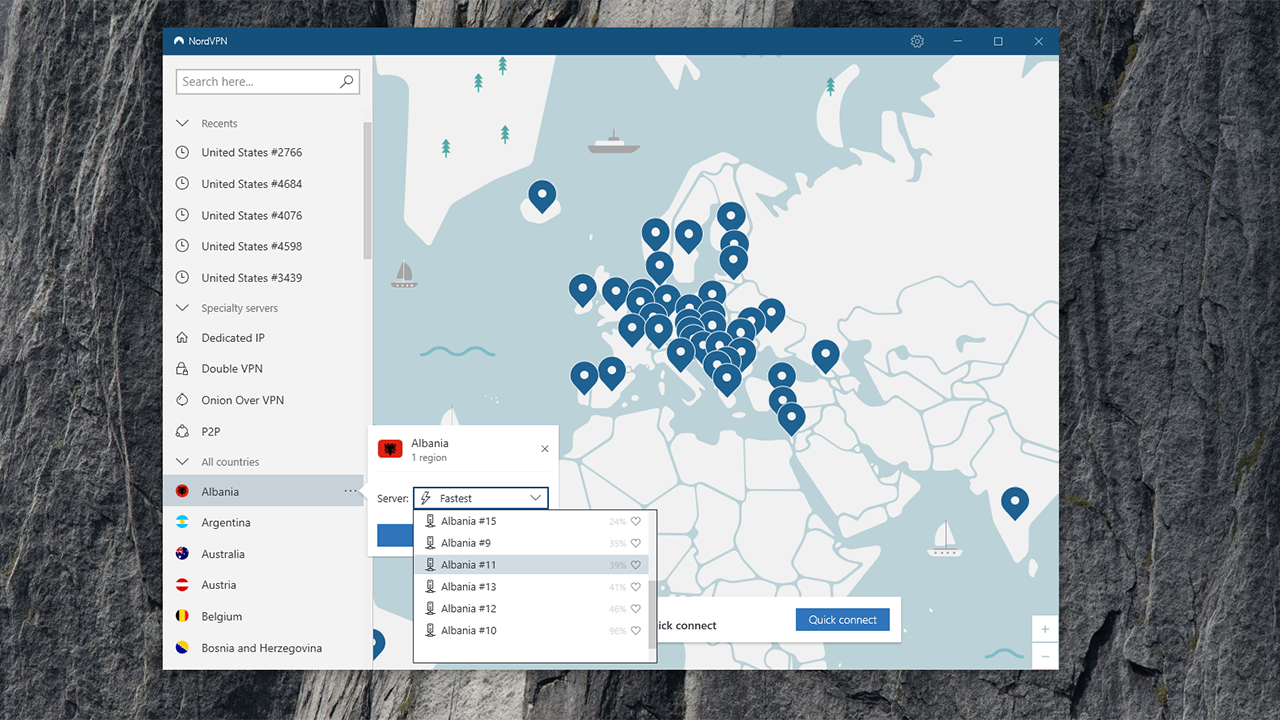Focus the Search here input field
The width and height of the screenshot is (1280, 720).
point(268,82)
